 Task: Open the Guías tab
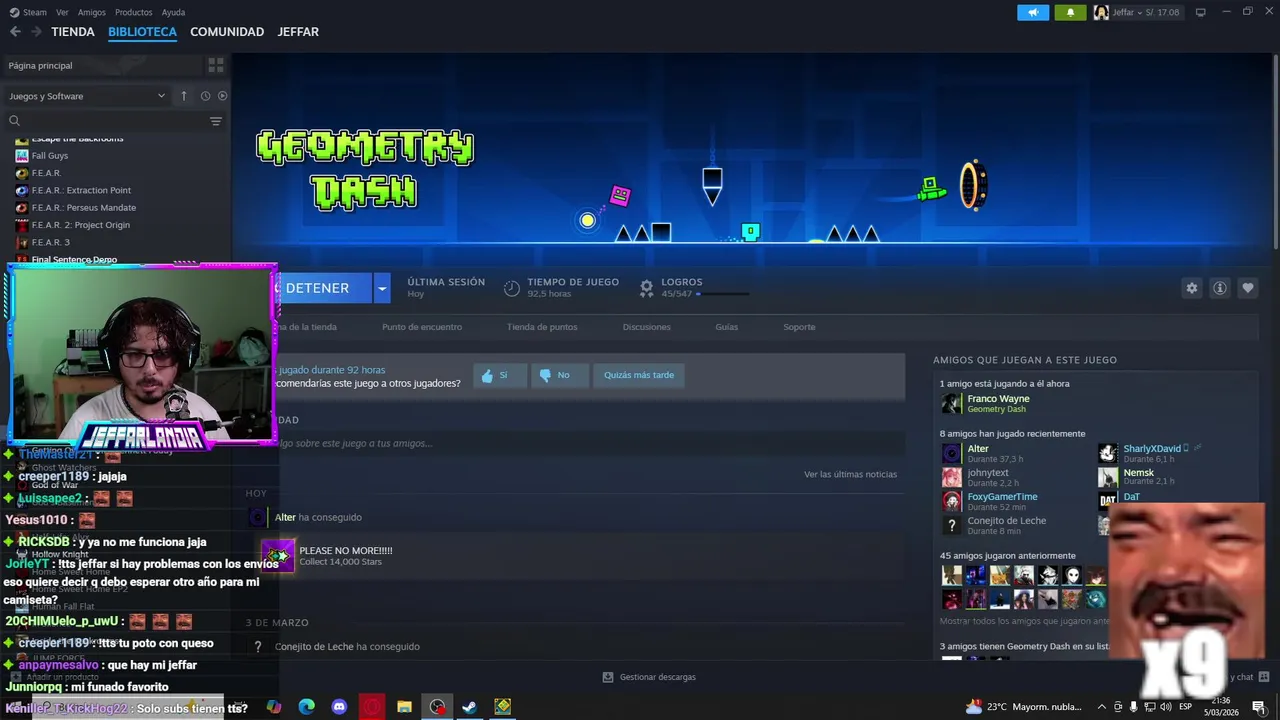[x=726, y=327]
